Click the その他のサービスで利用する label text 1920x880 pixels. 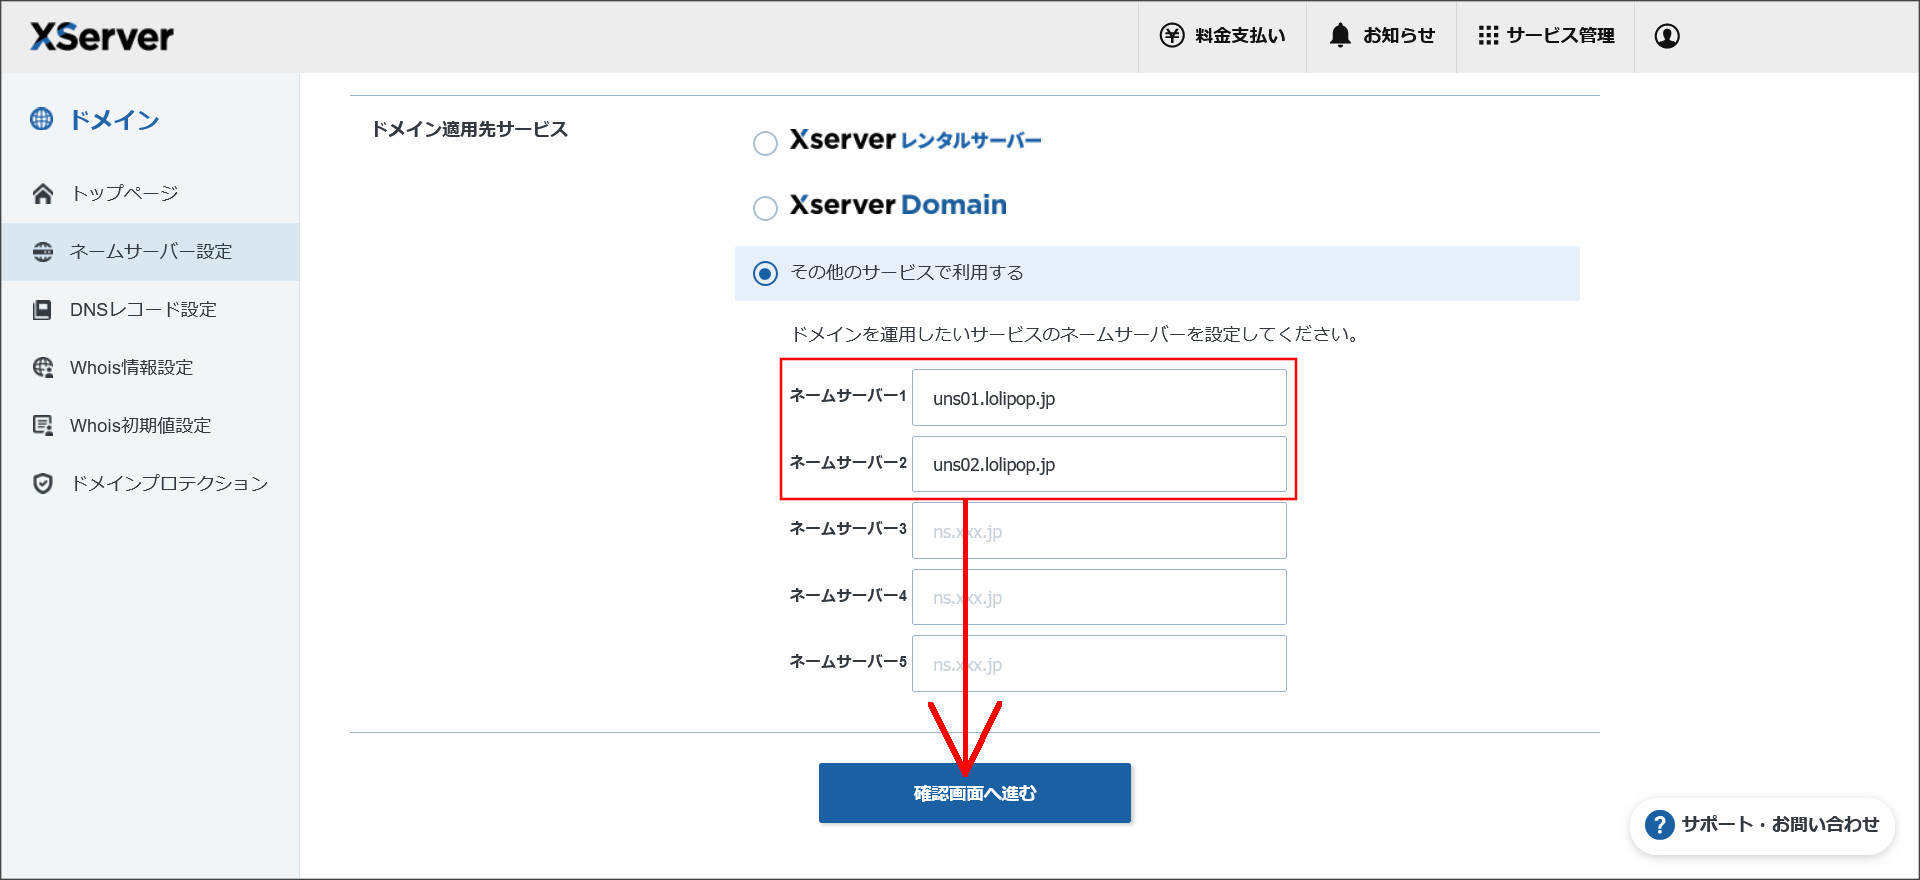907,273
